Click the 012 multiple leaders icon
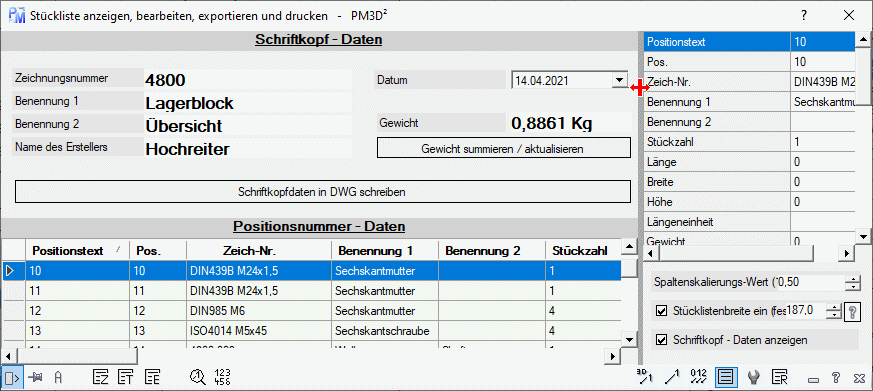 tap(698, 377)
